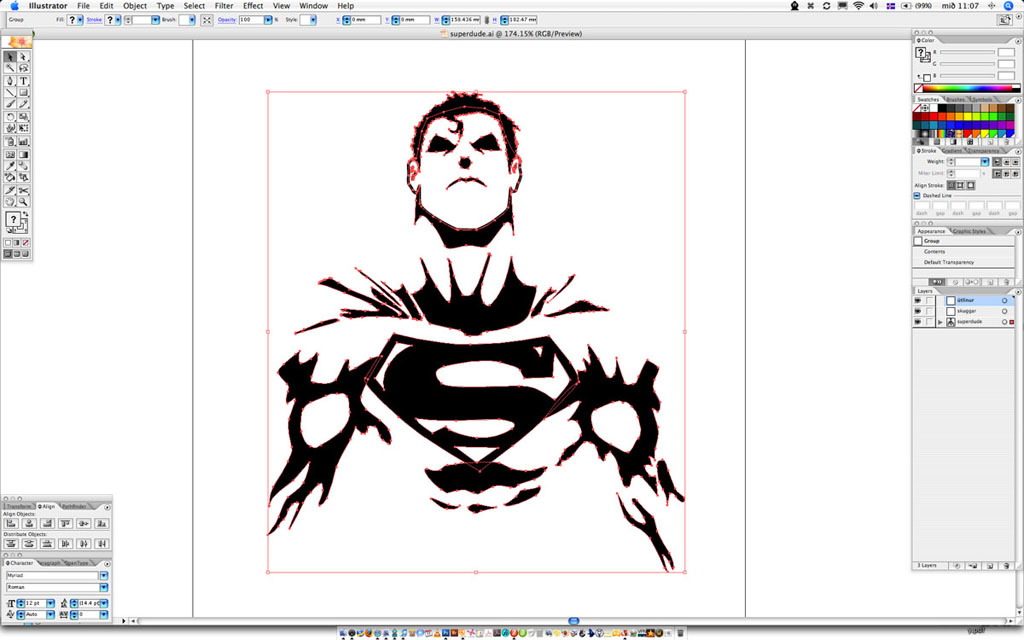Expand the superdude layer contents

coord(940,322)
